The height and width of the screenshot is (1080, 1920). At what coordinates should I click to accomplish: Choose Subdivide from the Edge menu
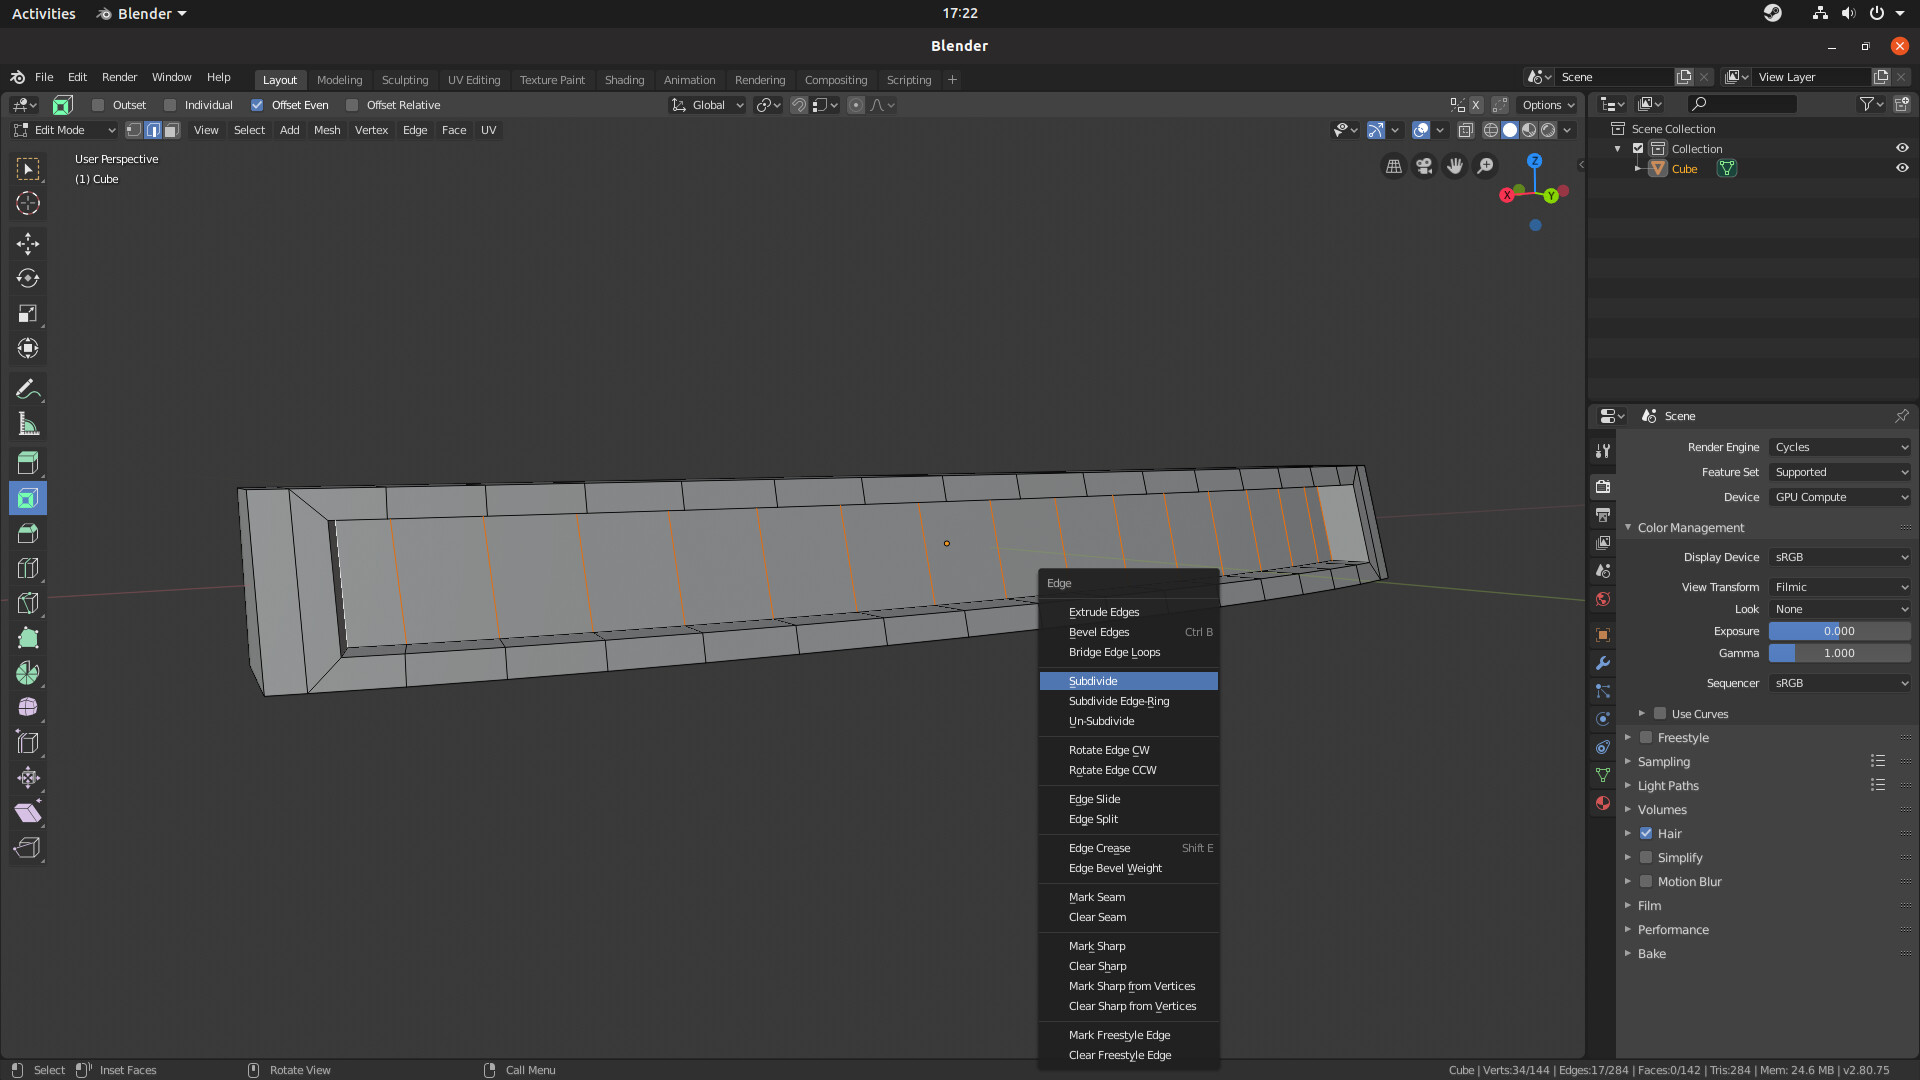1129,681
